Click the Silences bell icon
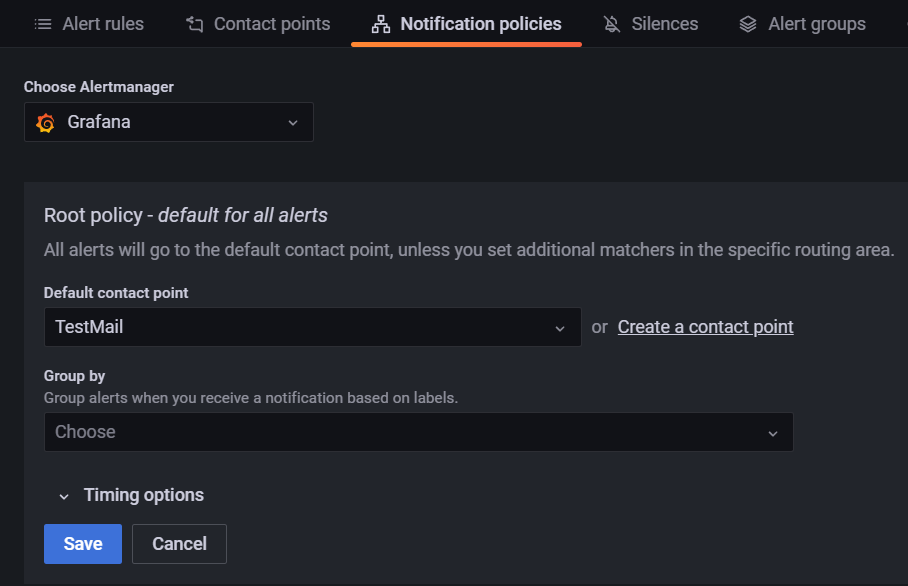Viewport: 908px width, 586px height. (x=612, y=24)
